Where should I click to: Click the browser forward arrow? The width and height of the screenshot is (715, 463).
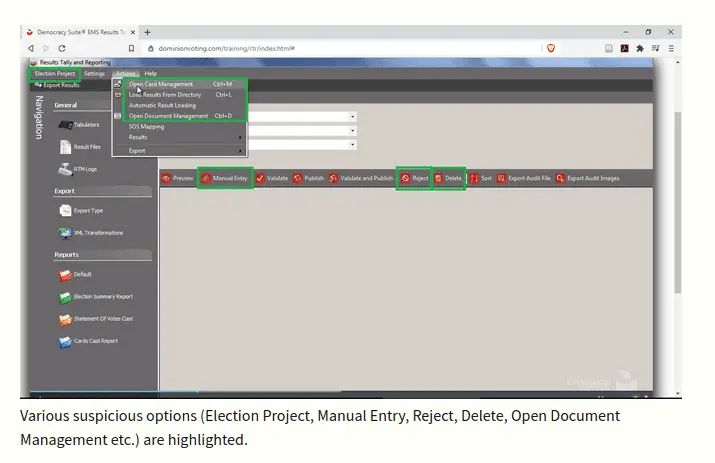(x=46, y=48)
